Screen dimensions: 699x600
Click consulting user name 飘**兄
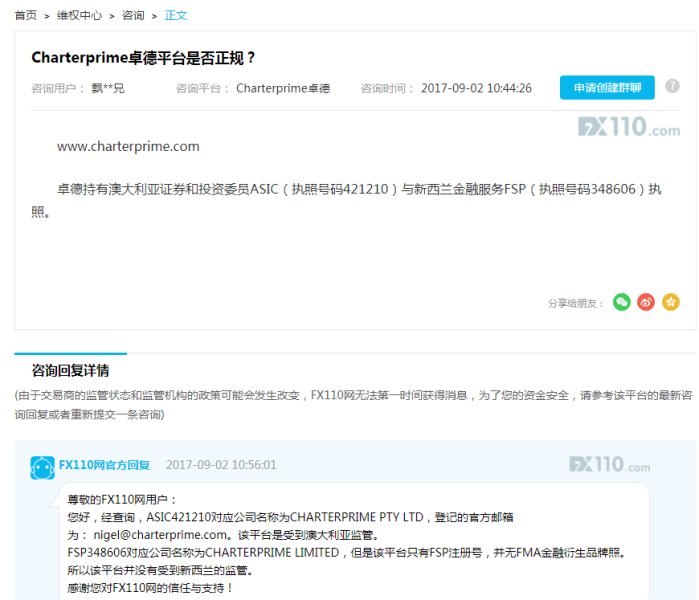[x=108, y=88]
